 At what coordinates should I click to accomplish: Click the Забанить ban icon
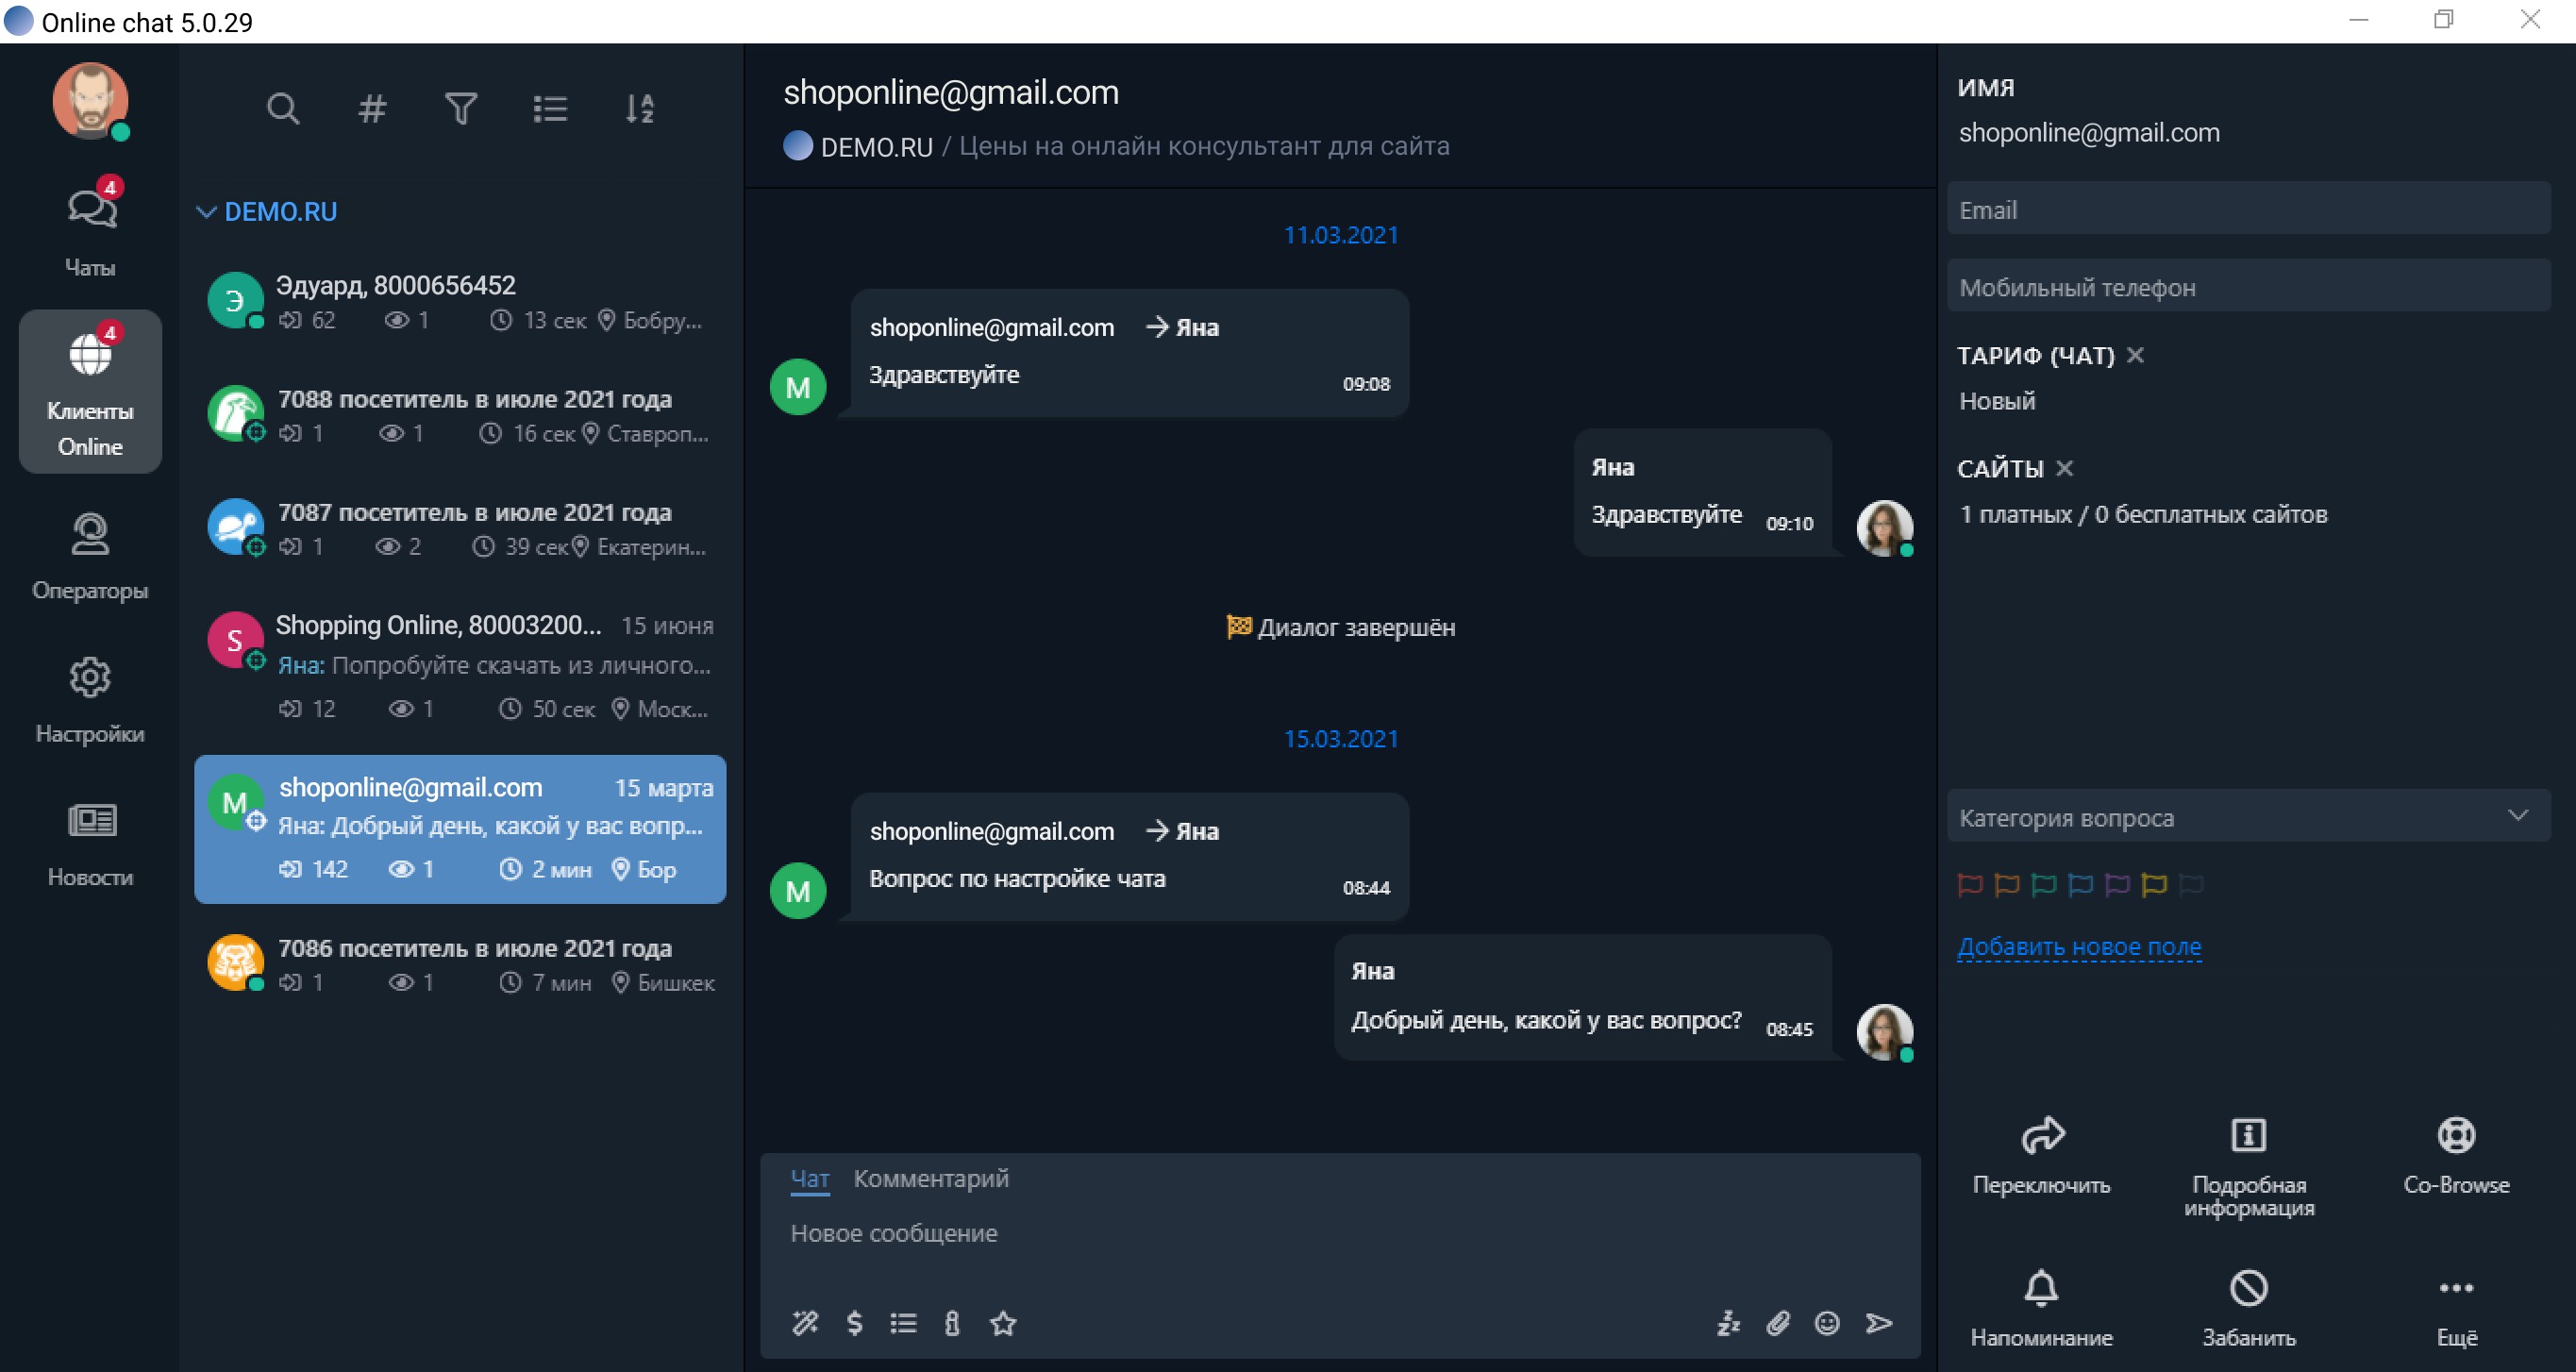(2248, 1288)
